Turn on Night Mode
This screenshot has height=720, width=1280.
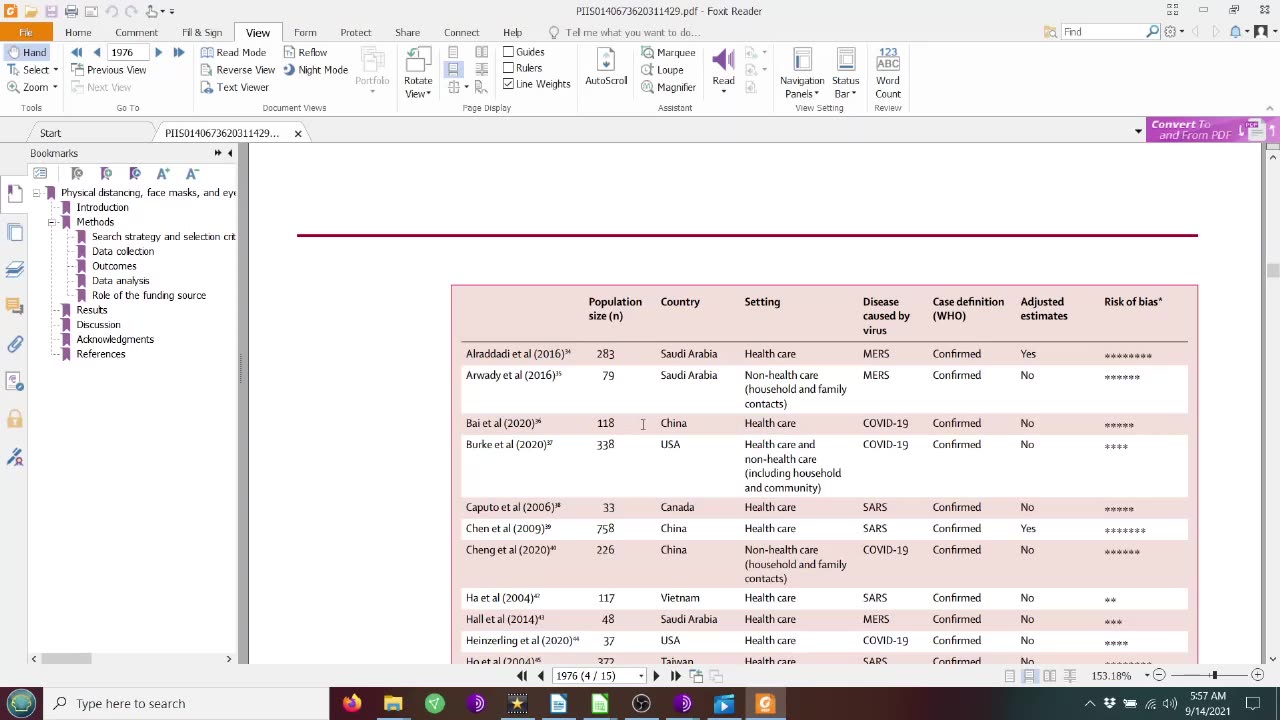(315, 70)
